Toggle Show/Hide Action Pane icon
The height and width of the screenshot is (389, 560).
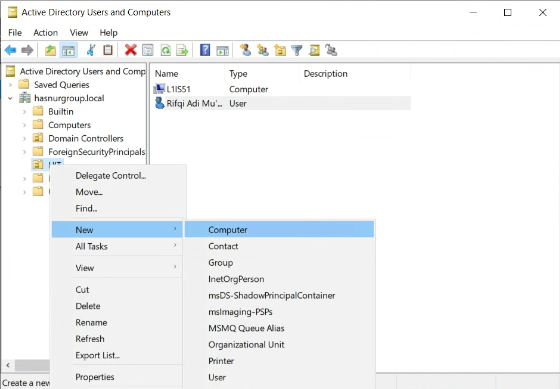pyautogui.click(x=222, y=50)
